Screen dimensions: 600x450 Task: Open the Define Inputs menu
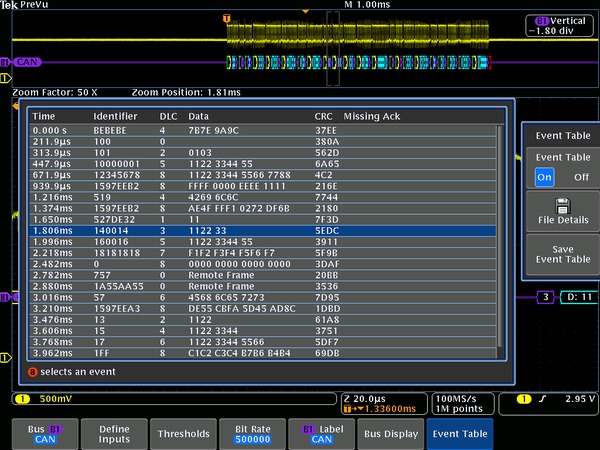112,433
